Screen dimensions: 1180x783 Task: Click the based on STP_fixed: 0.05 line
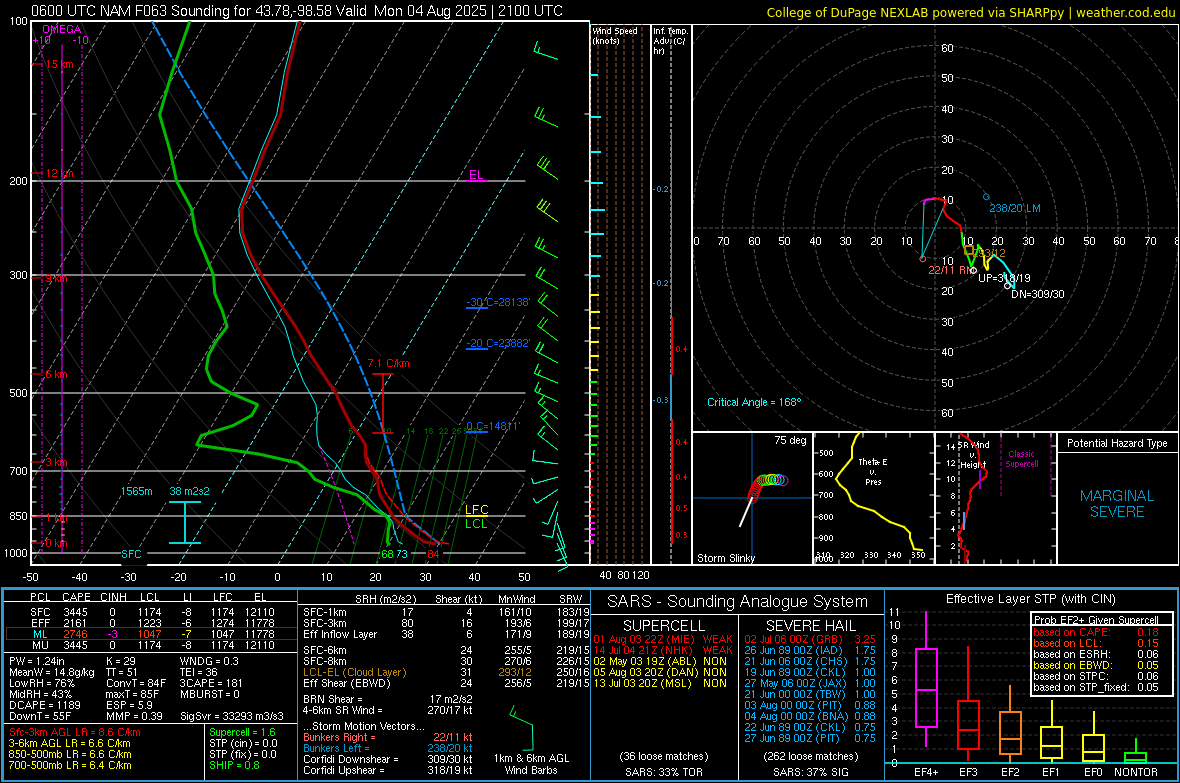(1096, 687)
